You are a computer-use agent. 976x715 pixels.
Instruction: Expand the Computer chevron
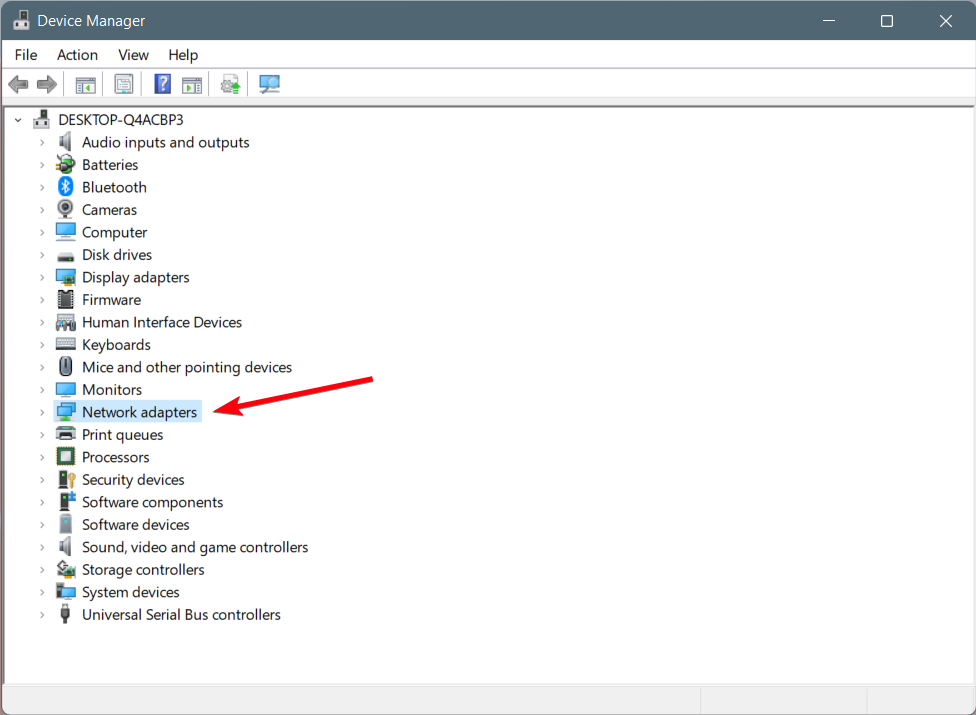click(42, 232)
